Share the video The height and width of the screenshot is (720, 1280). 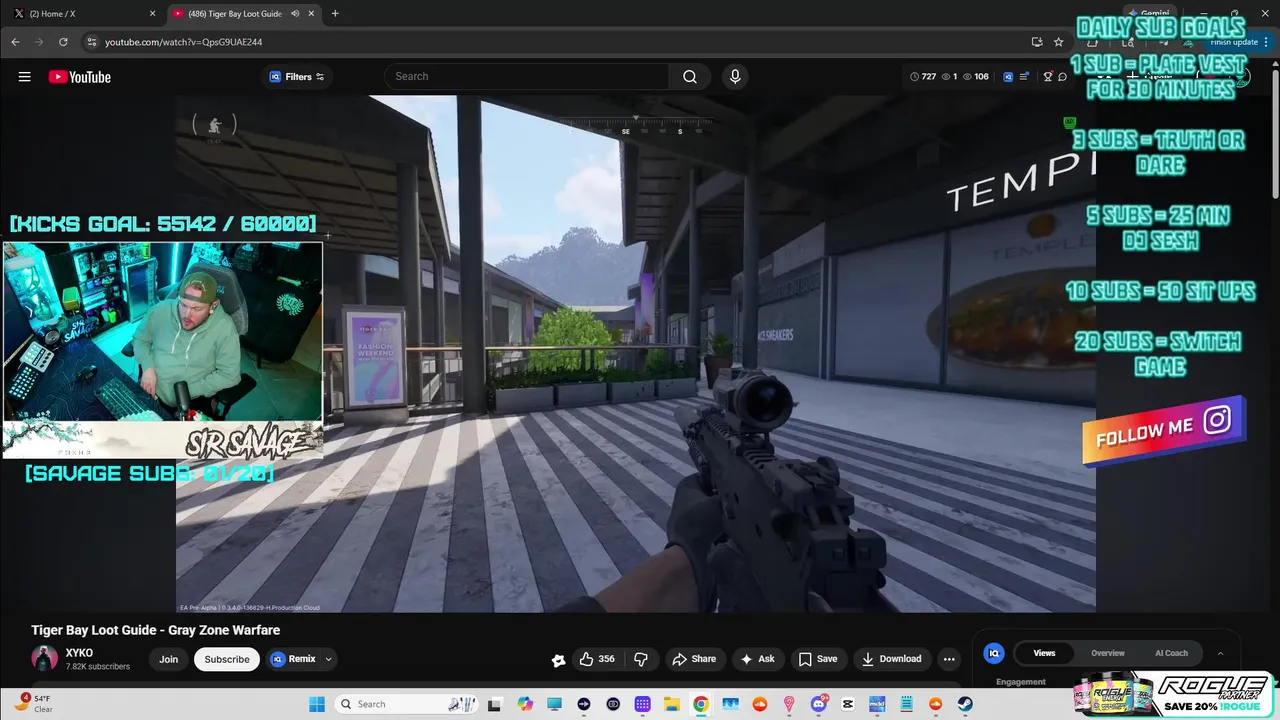[693, 659]
